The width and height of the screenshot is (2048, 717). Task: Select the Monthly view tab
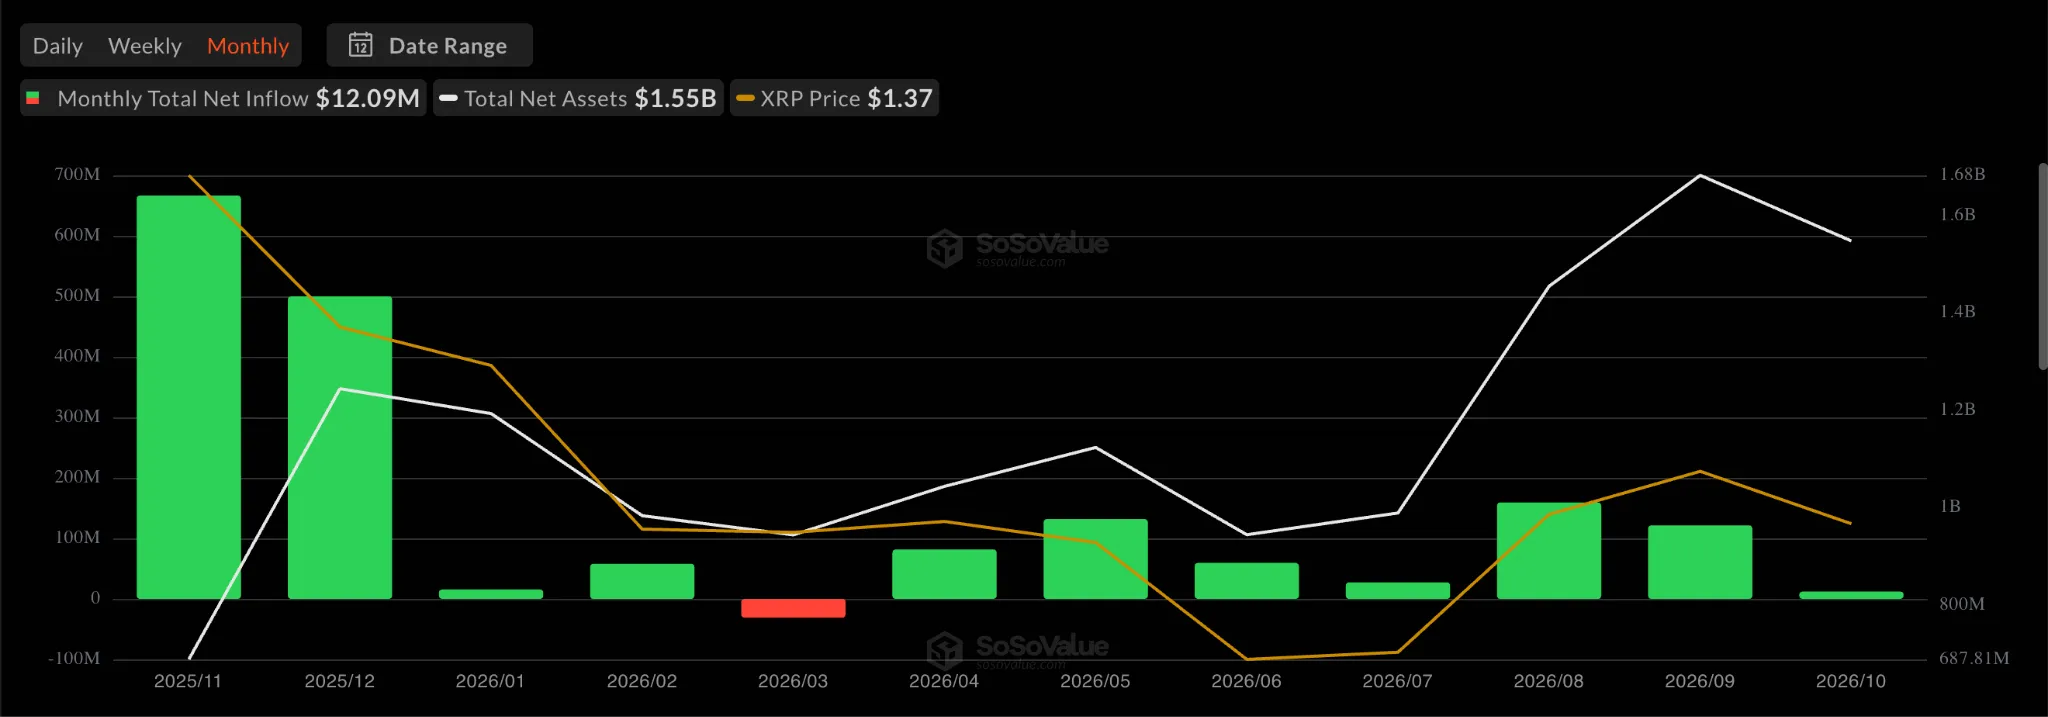pos(248,46)
